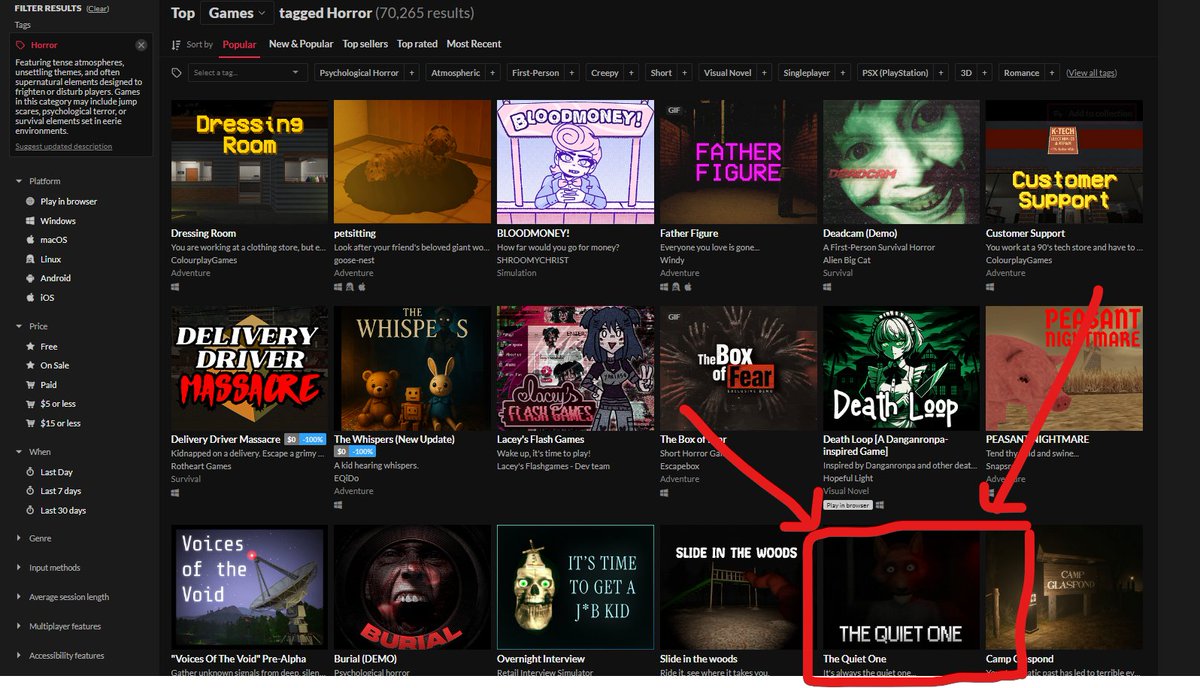
Task: Add the Atmospheric tag with plus
Action: [x=493, y=73]
